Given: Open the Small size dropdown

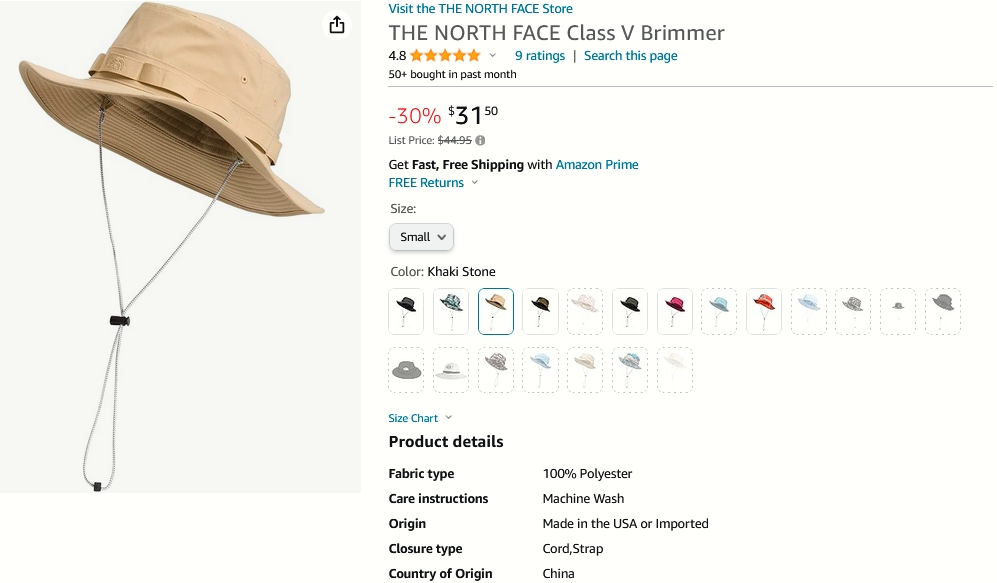Looking at the screenshot, I should pyautogui.click(x=421, y=237).
